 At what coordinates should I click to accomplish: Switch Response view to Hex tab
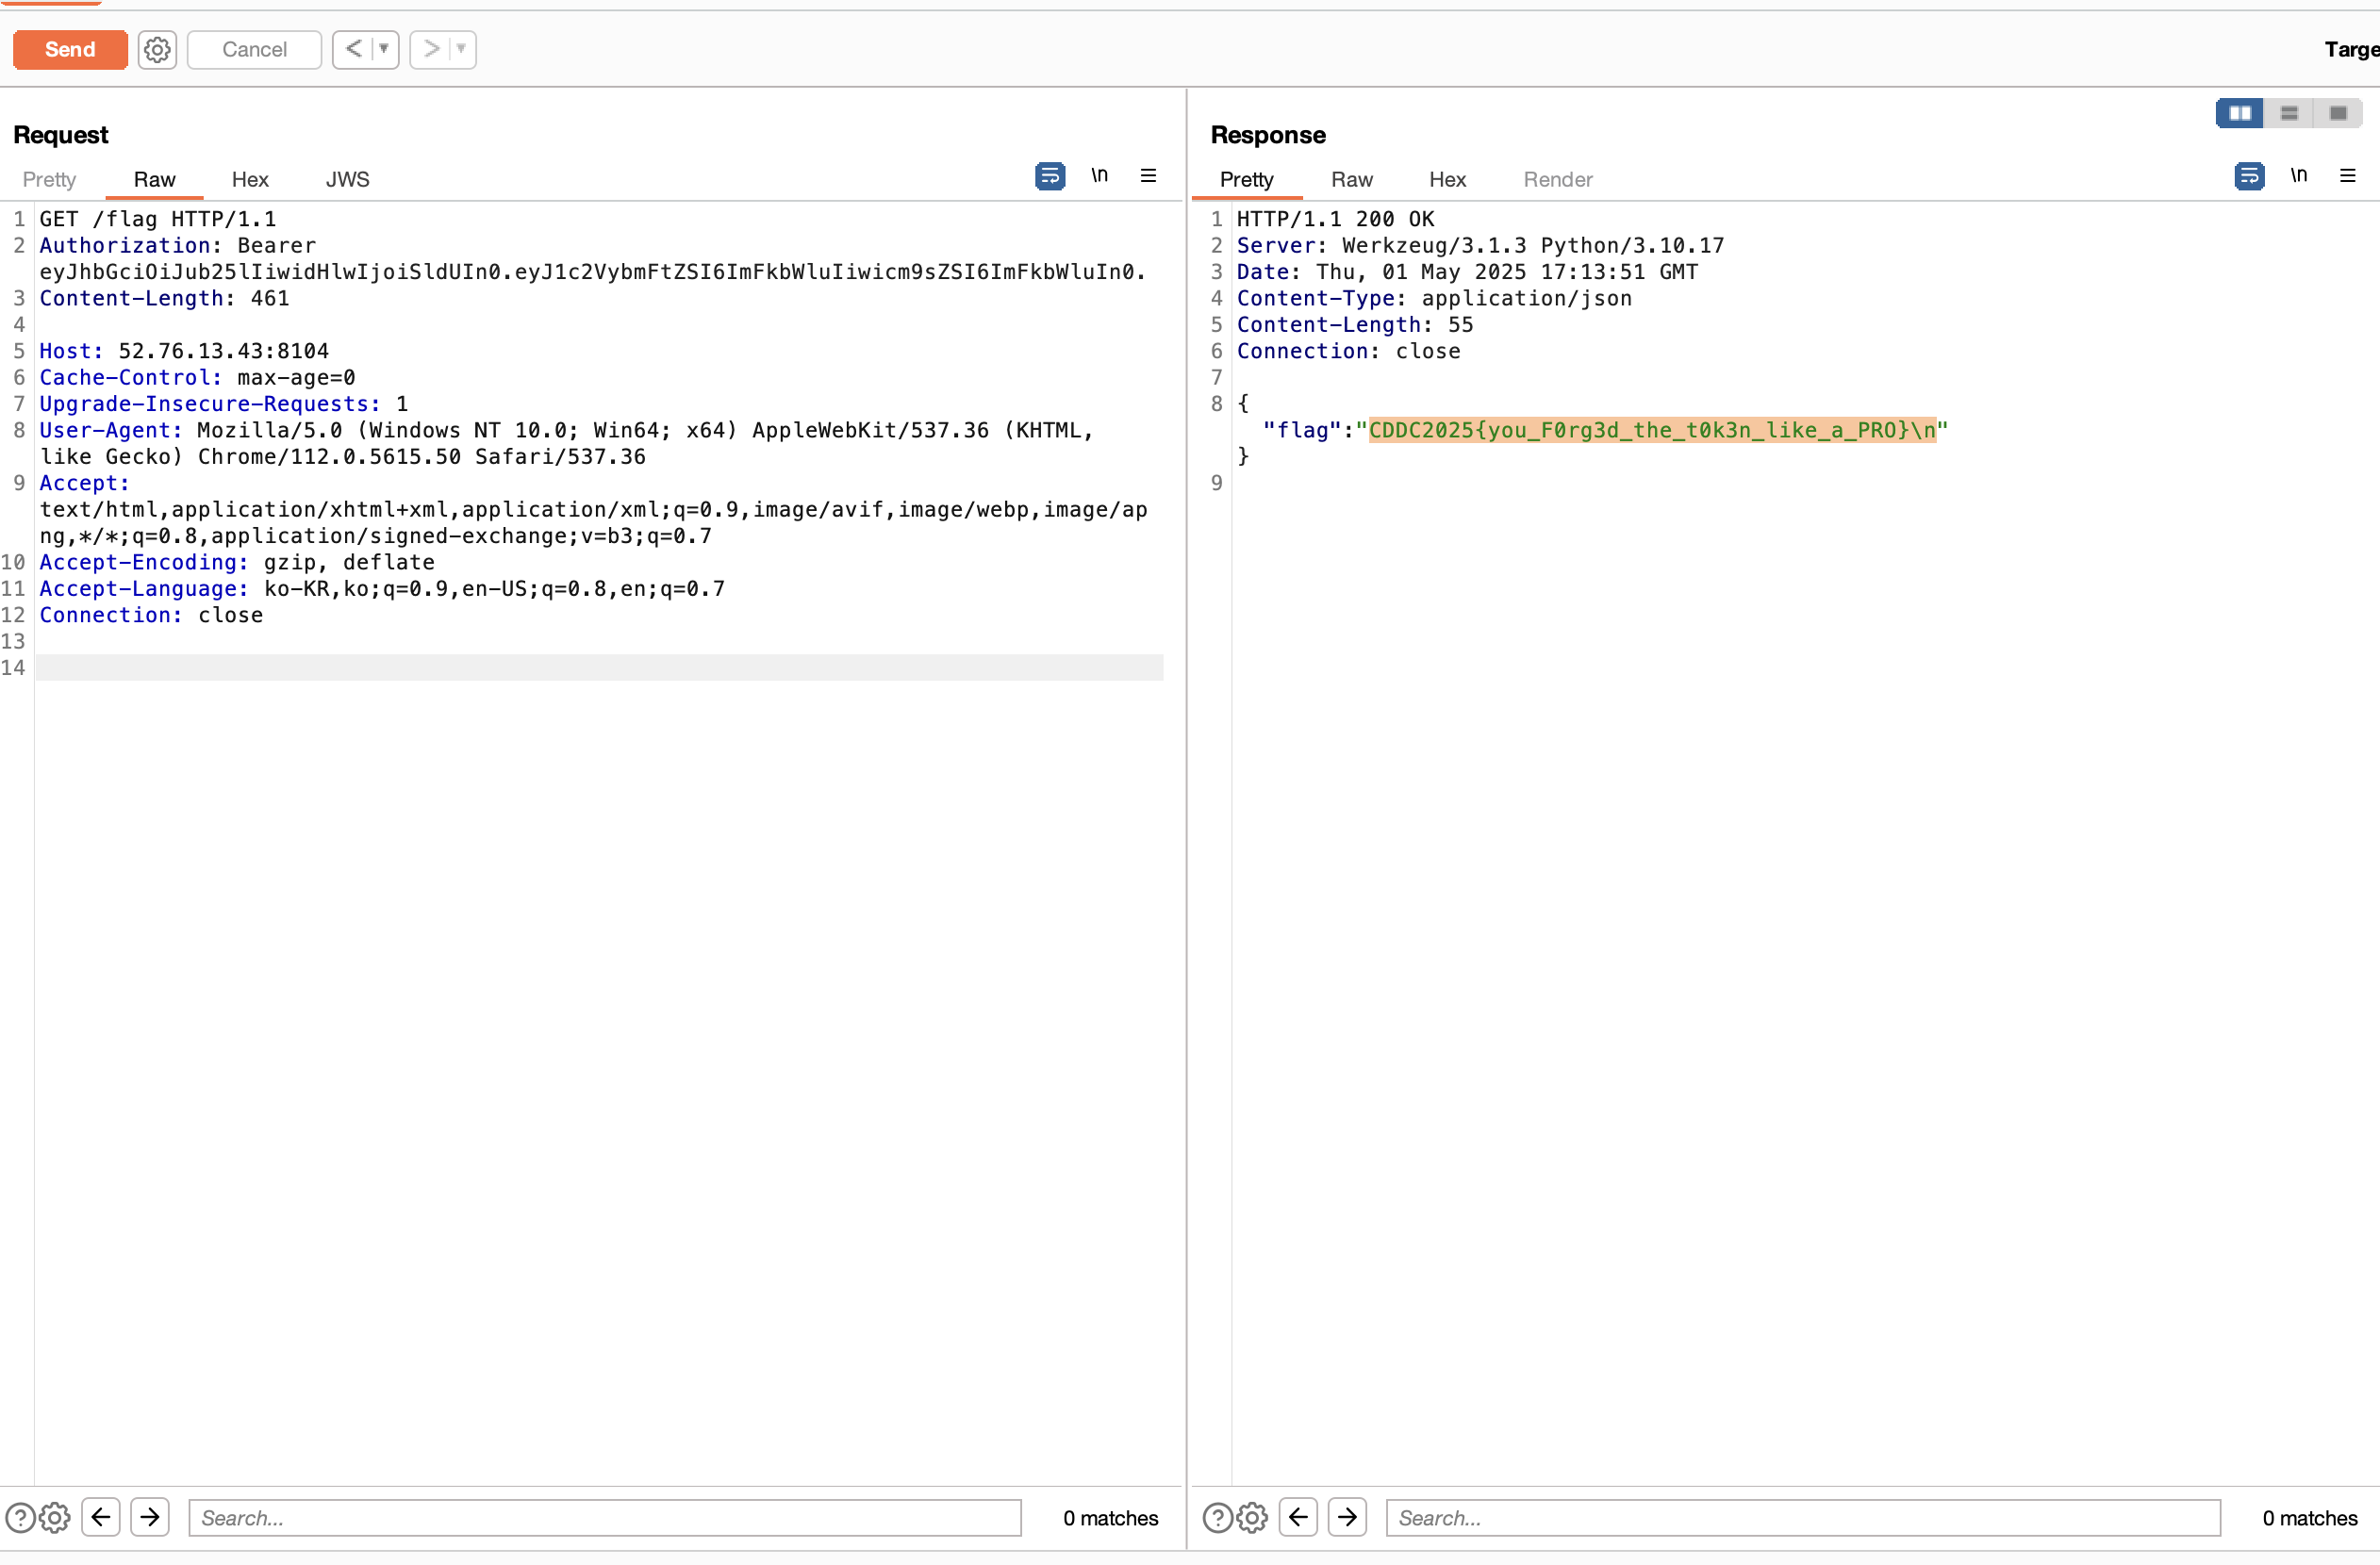[1446, 179]
